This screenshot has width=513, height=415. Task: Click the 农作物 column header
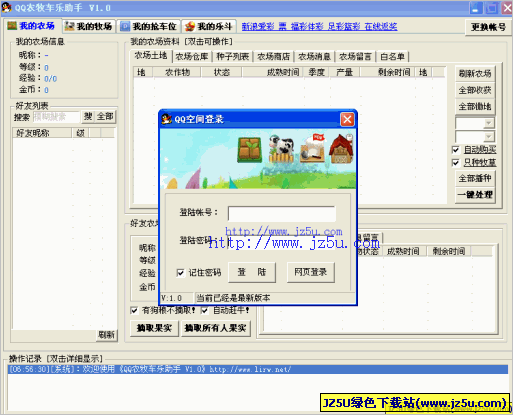pyautogui.click(x=177, y=72)
